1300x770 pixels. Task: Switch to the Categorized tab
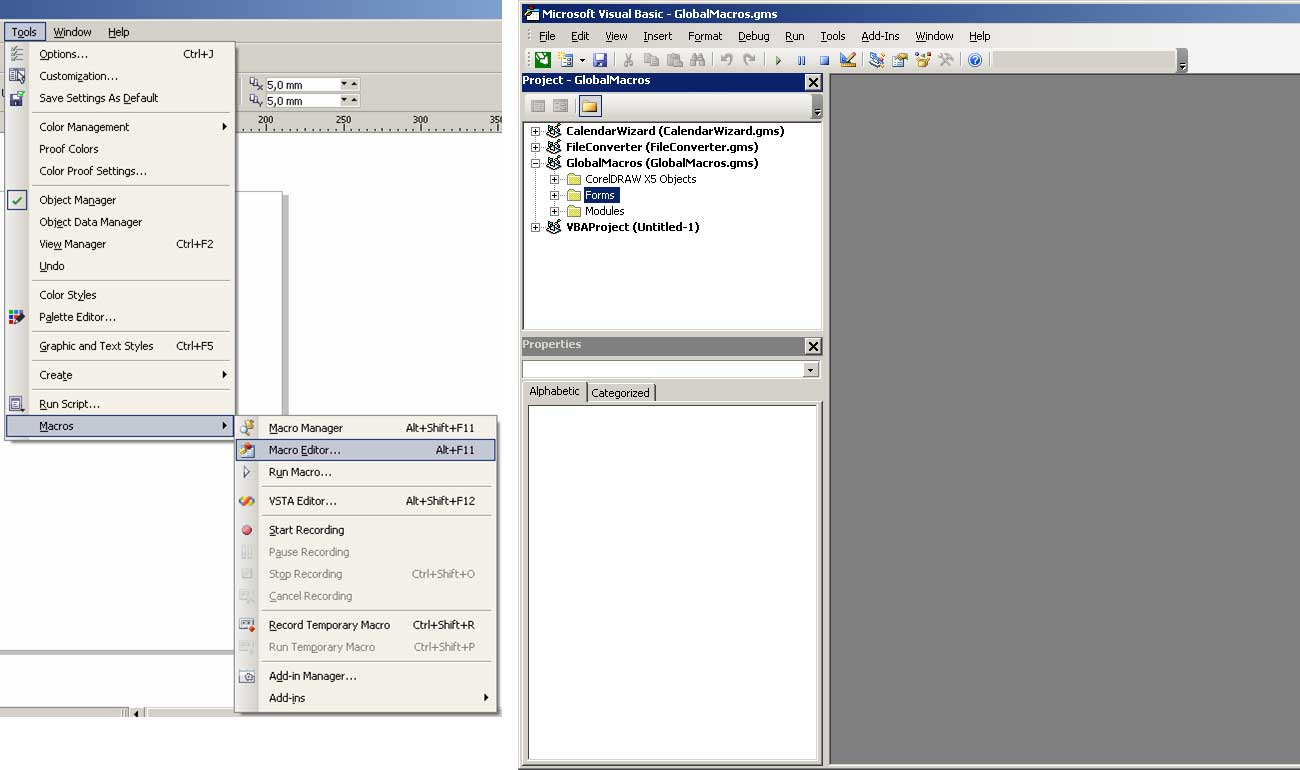click(620, 393)
